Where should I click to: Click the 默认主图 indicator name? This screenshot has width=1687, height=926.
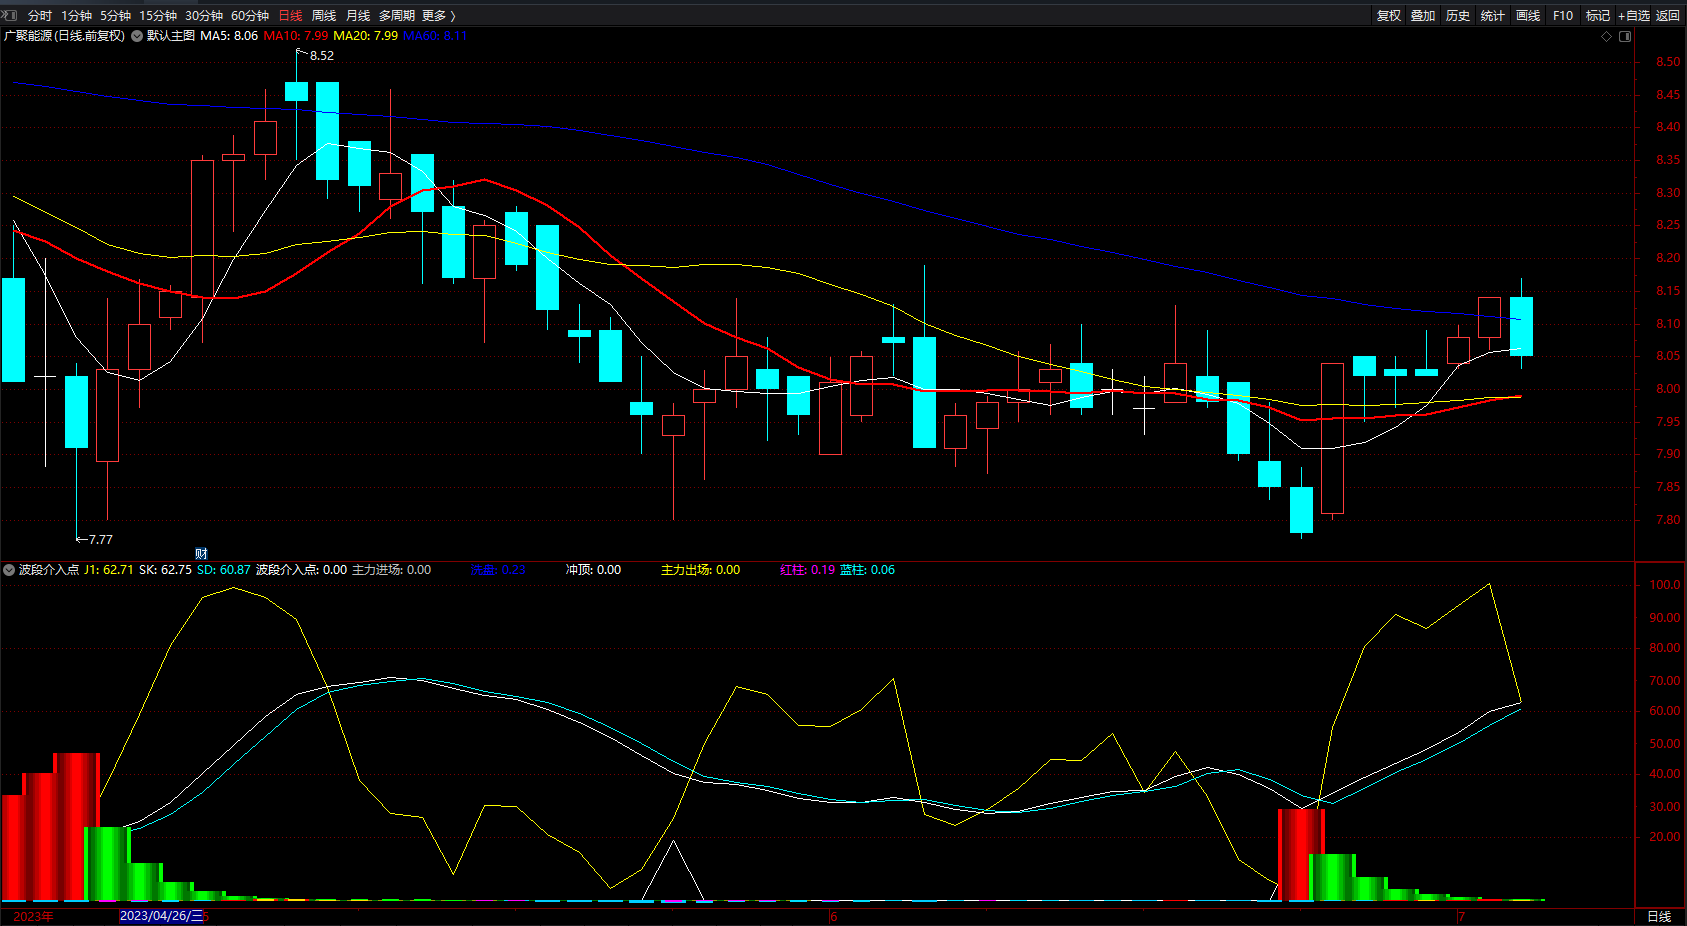click(171, 36)
